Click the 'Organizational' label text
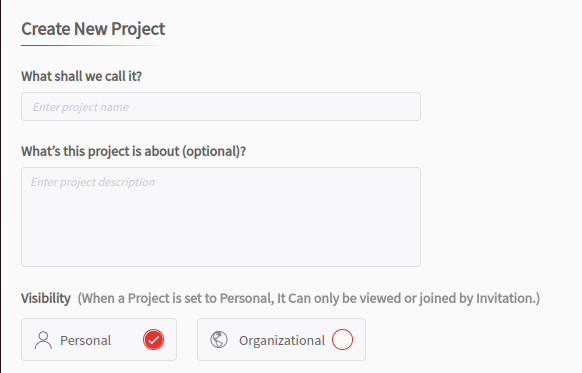582x373 pixels. pyautogui.click(x=282, y=340)
